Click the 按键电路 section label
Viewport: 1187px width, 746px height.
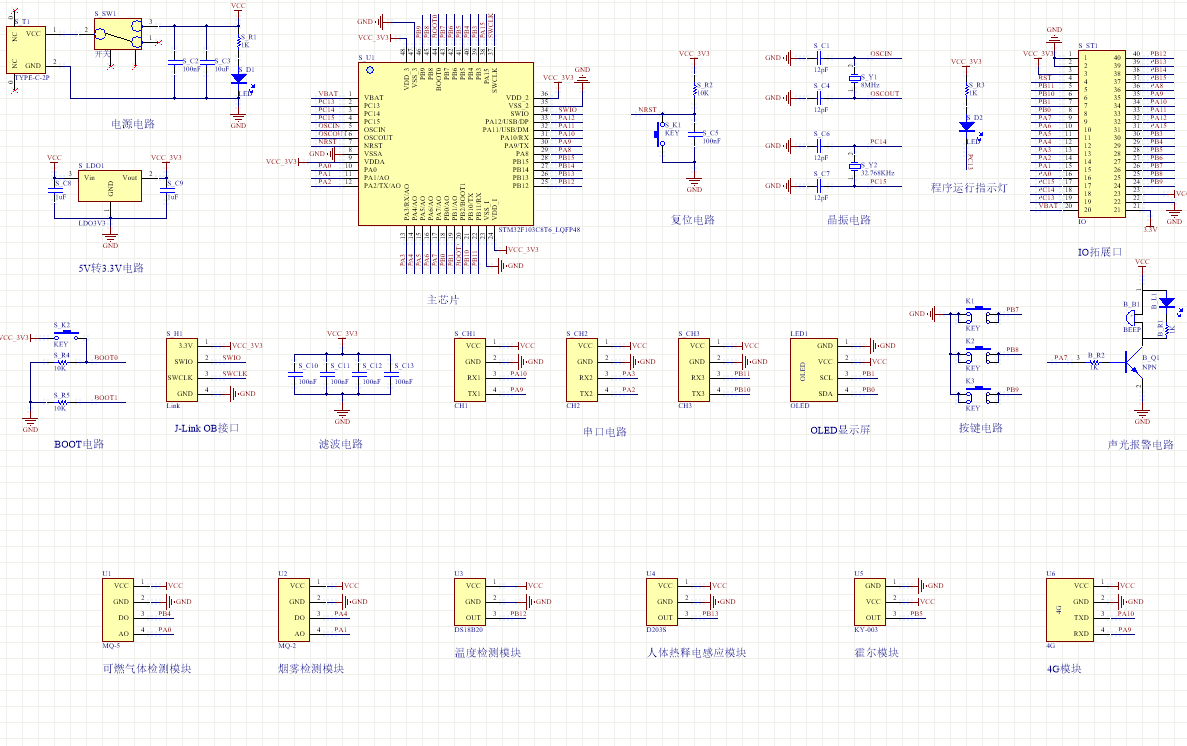[981, 428]
